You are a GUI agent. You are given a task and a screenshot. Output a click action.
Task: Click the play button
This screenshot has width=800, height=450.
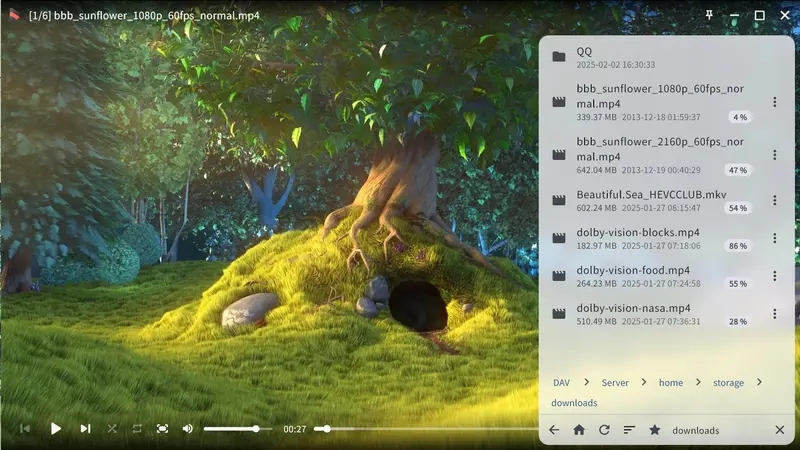[56, 429]
